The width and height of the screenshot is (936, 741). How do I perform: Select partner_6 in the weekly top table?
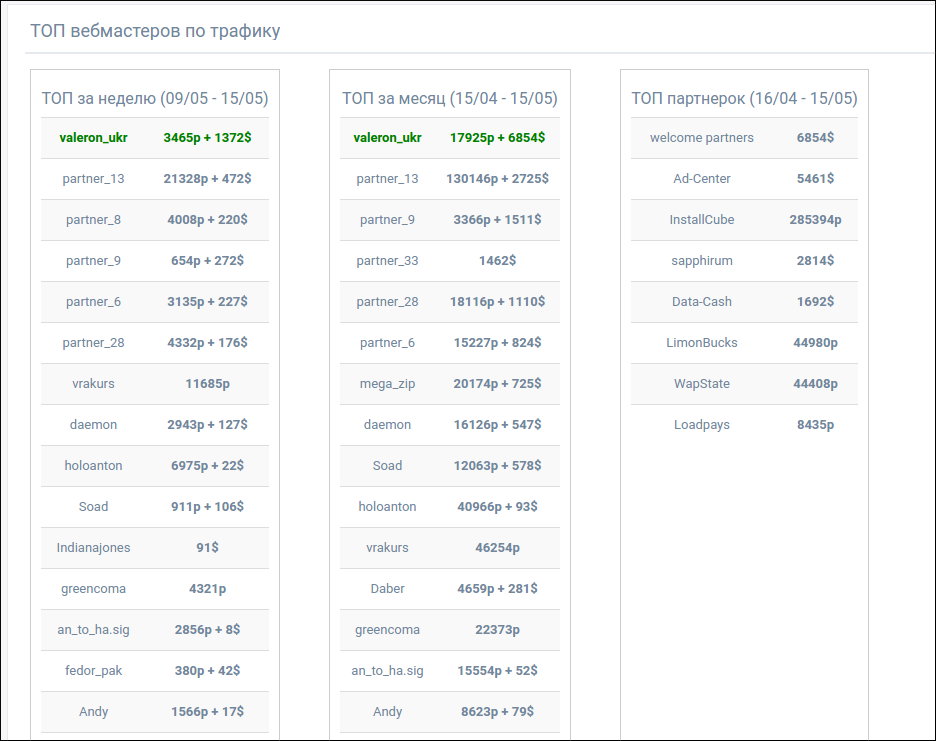coord(93,302)
